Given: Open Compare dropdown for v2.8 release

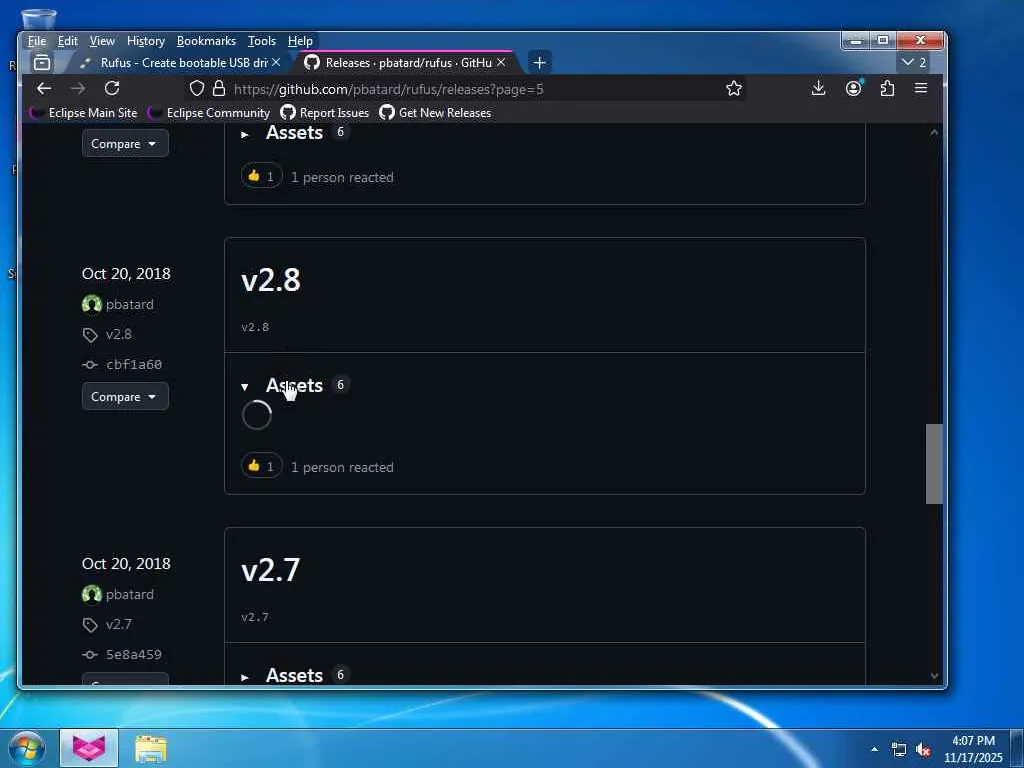Looking at the screenshot, I should [x=125, y=396].
